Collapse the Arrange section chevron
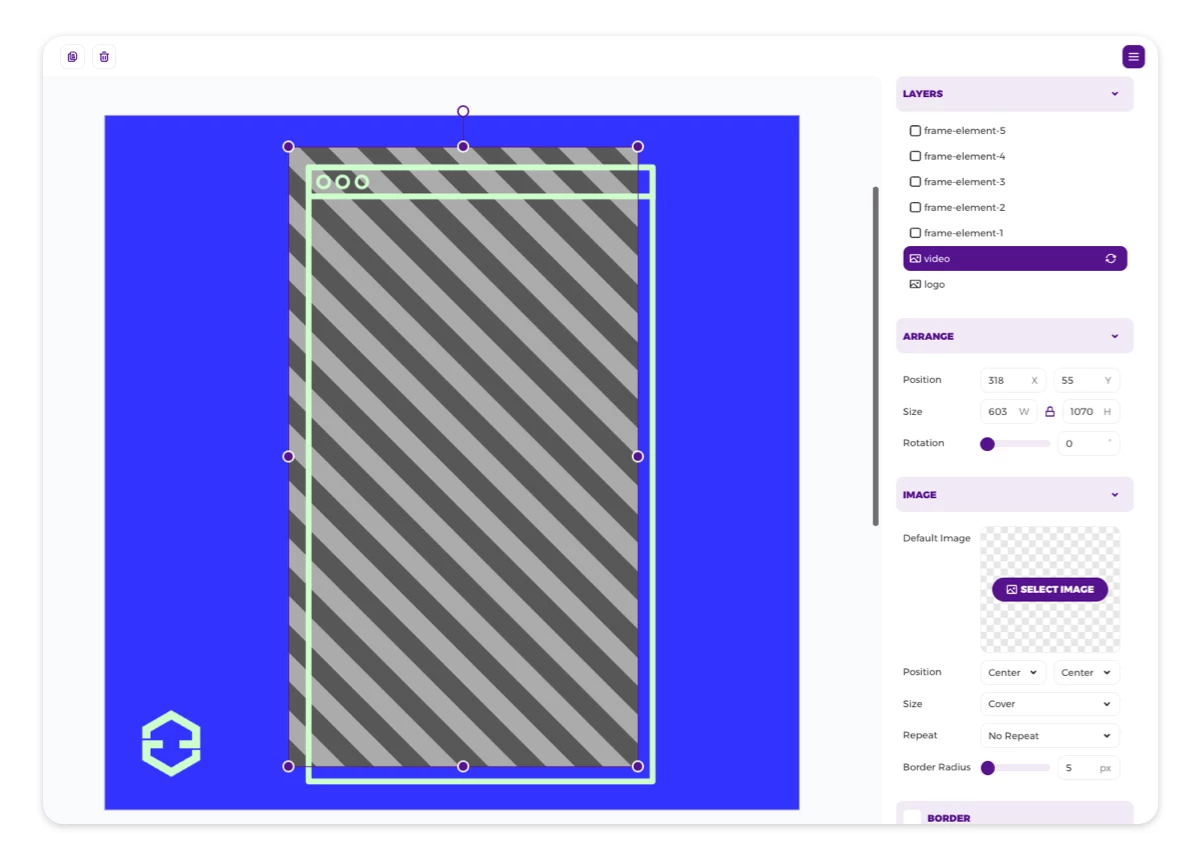Image resolution: width=1200 pixels, height=862 pixels. point(1115,336)
